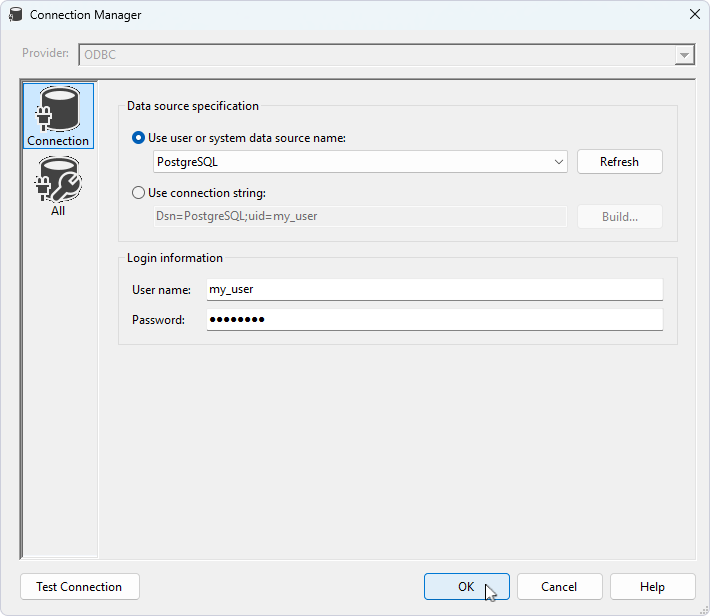Confirm with the OK button
The image size is (710, 616).
[x=466, y=587]
